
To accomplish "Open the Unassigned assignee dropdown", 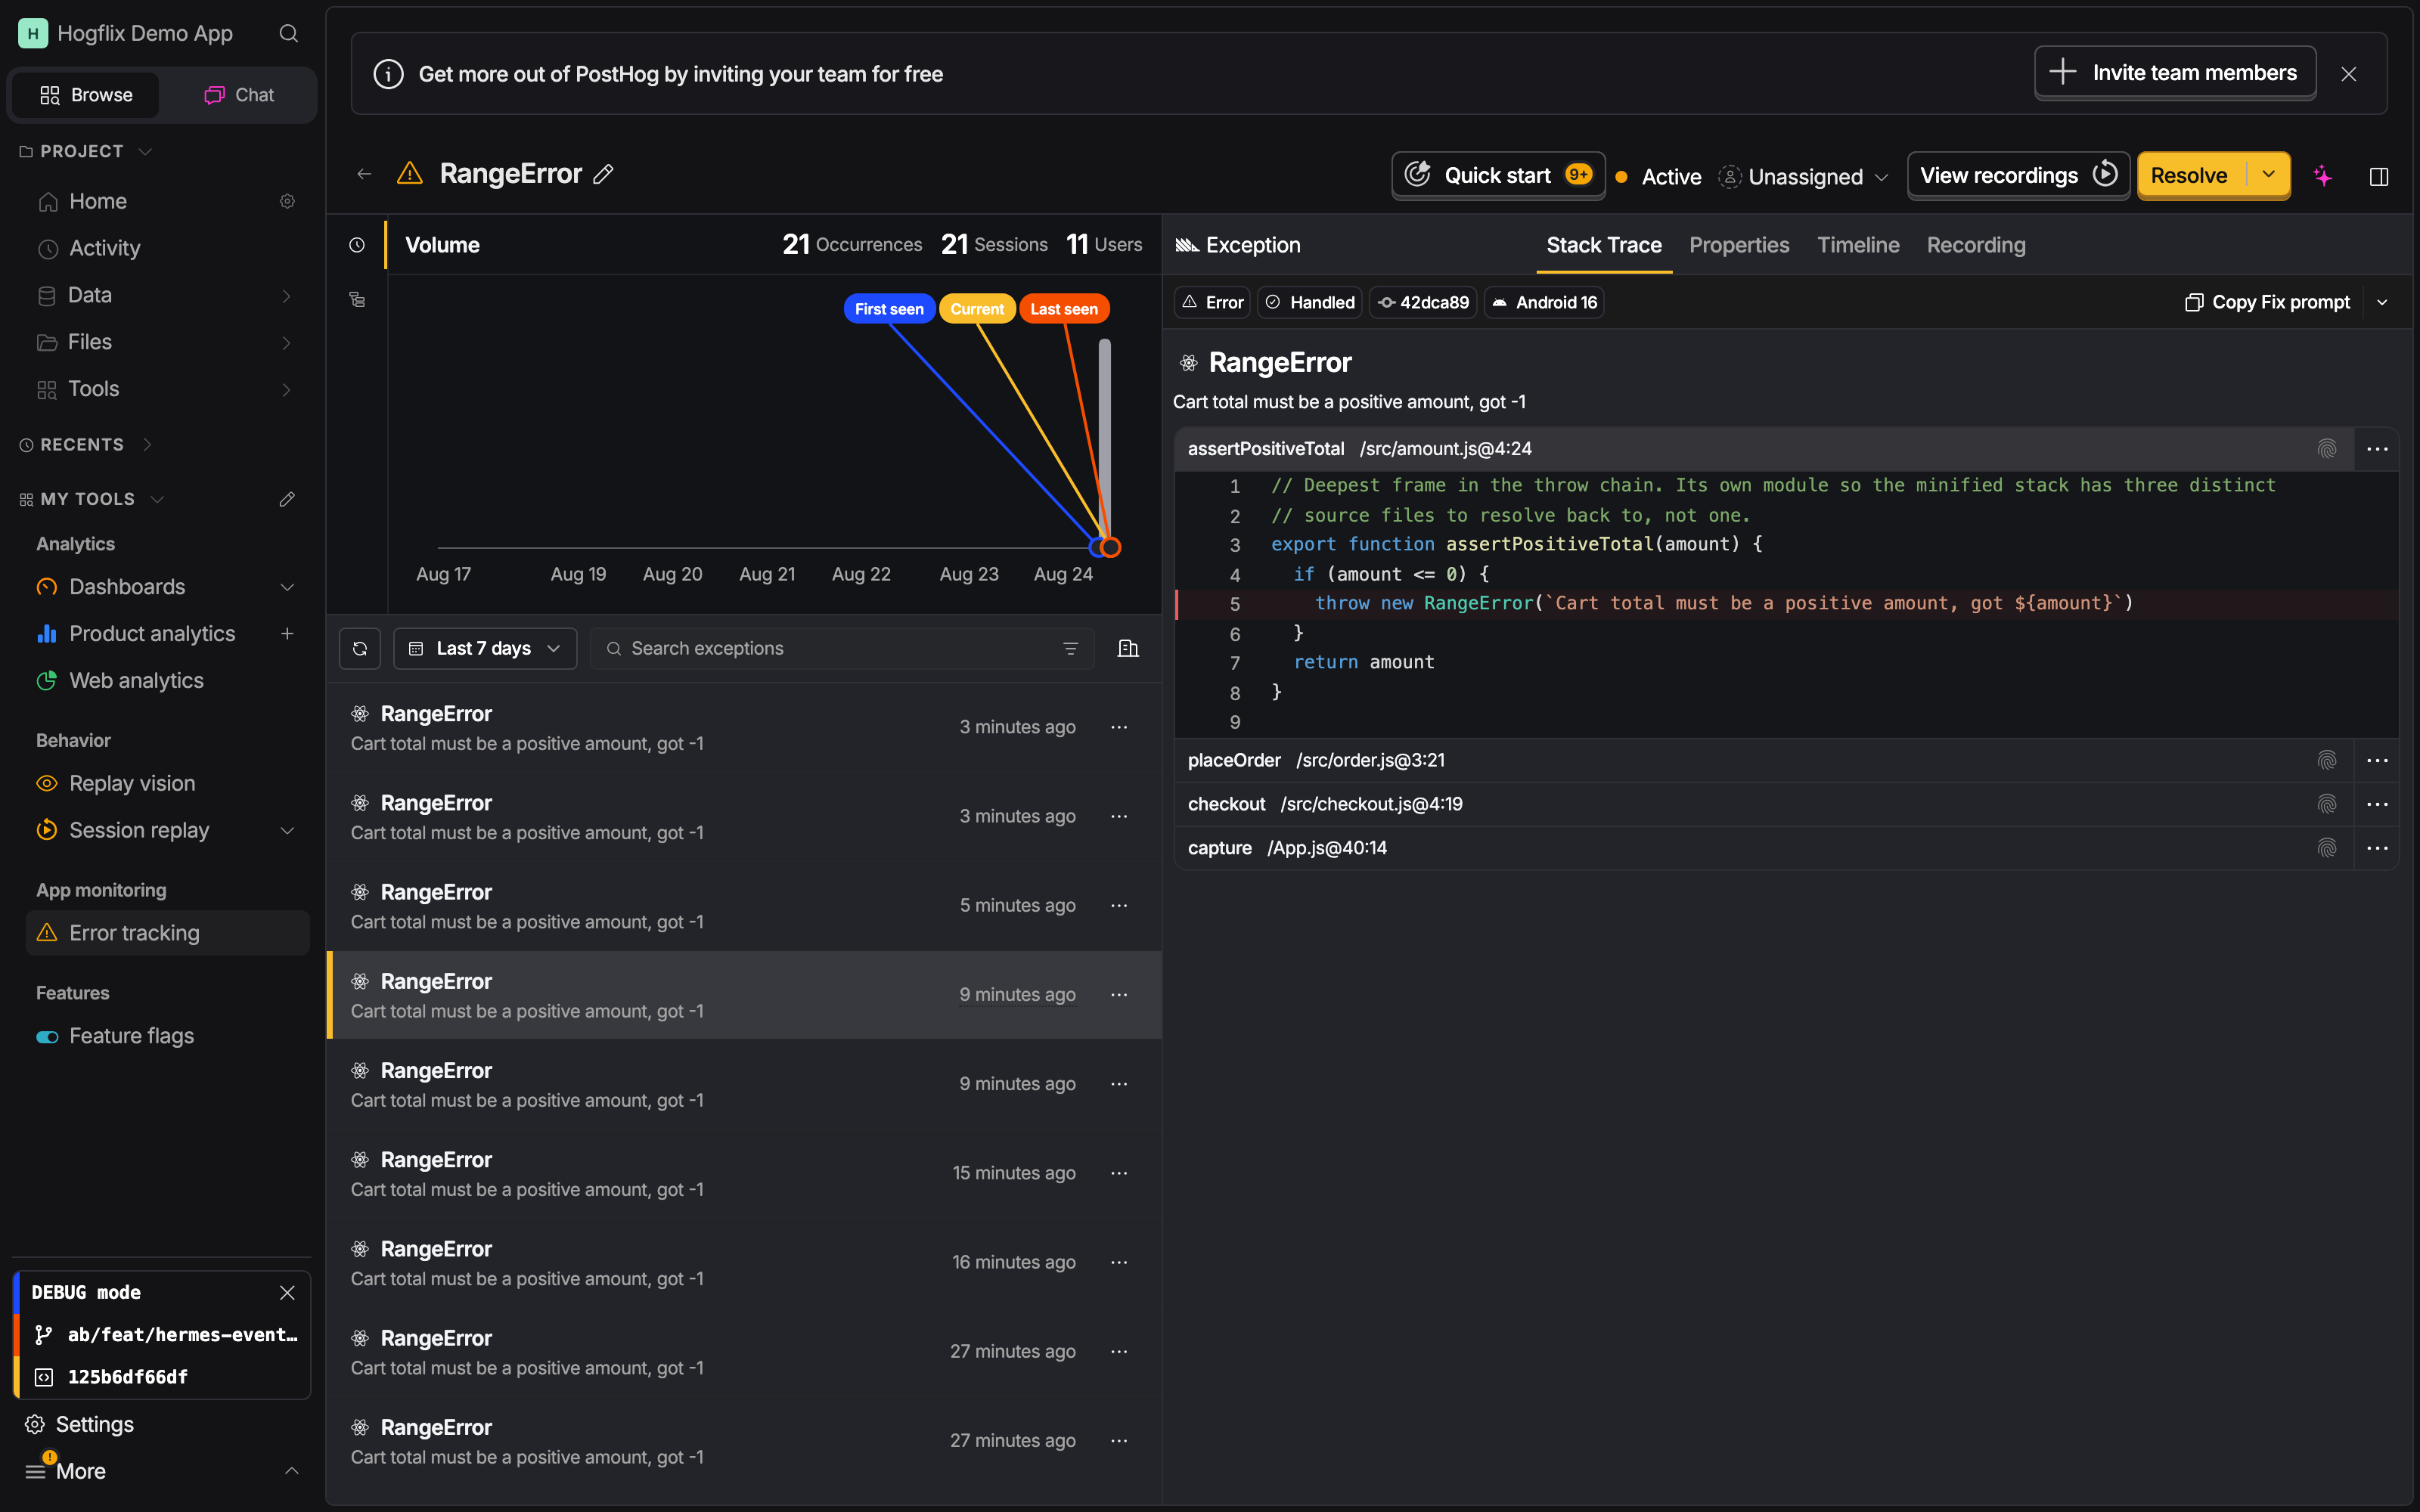I will click(1804, 176).
